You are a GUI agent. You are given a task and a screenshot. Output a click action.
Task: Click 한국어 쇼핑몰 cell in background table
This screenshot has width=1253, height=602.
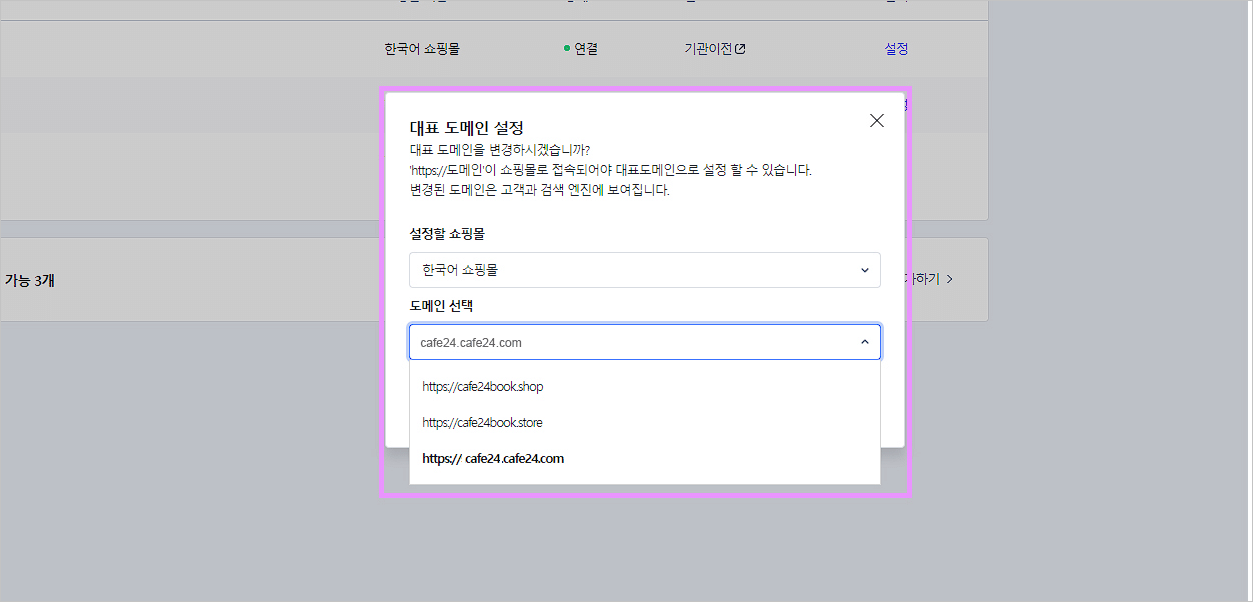(x=422, y=48)
